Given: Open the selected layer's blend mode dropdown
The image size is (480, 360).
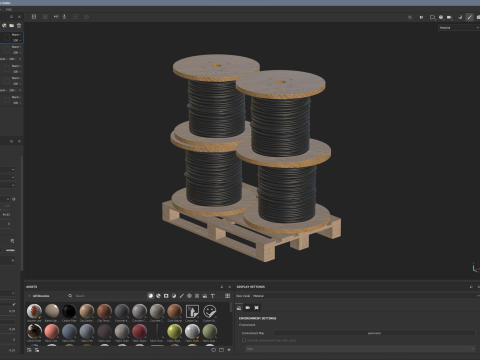Looking at the screenshot, I should (x=16, y=34).
